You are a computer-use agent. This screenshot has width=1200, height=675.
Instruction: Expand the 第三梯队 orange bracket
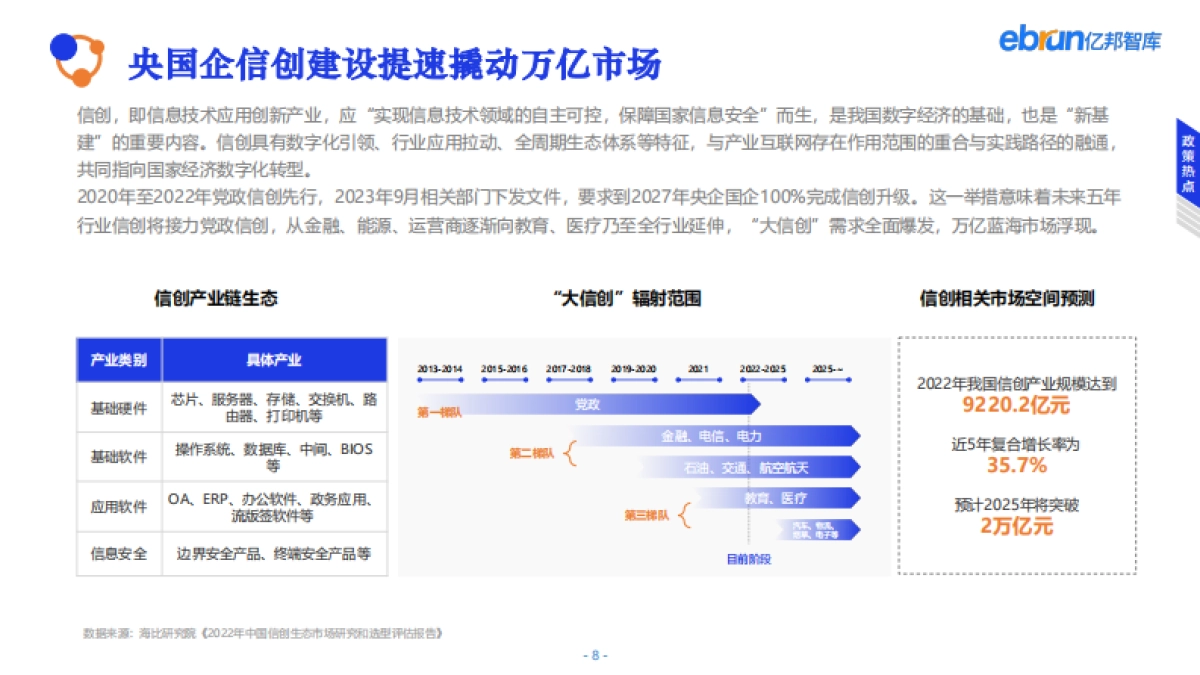[x=686, y=514]
